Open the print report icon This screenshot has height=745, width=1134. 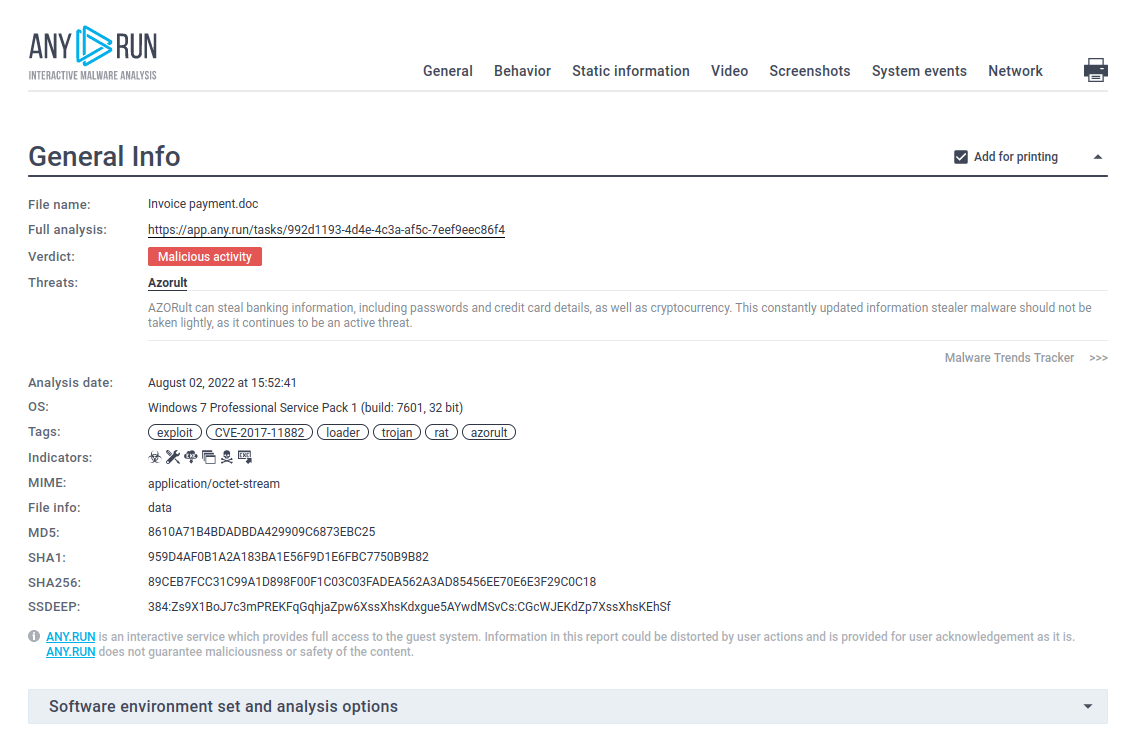1096,70
